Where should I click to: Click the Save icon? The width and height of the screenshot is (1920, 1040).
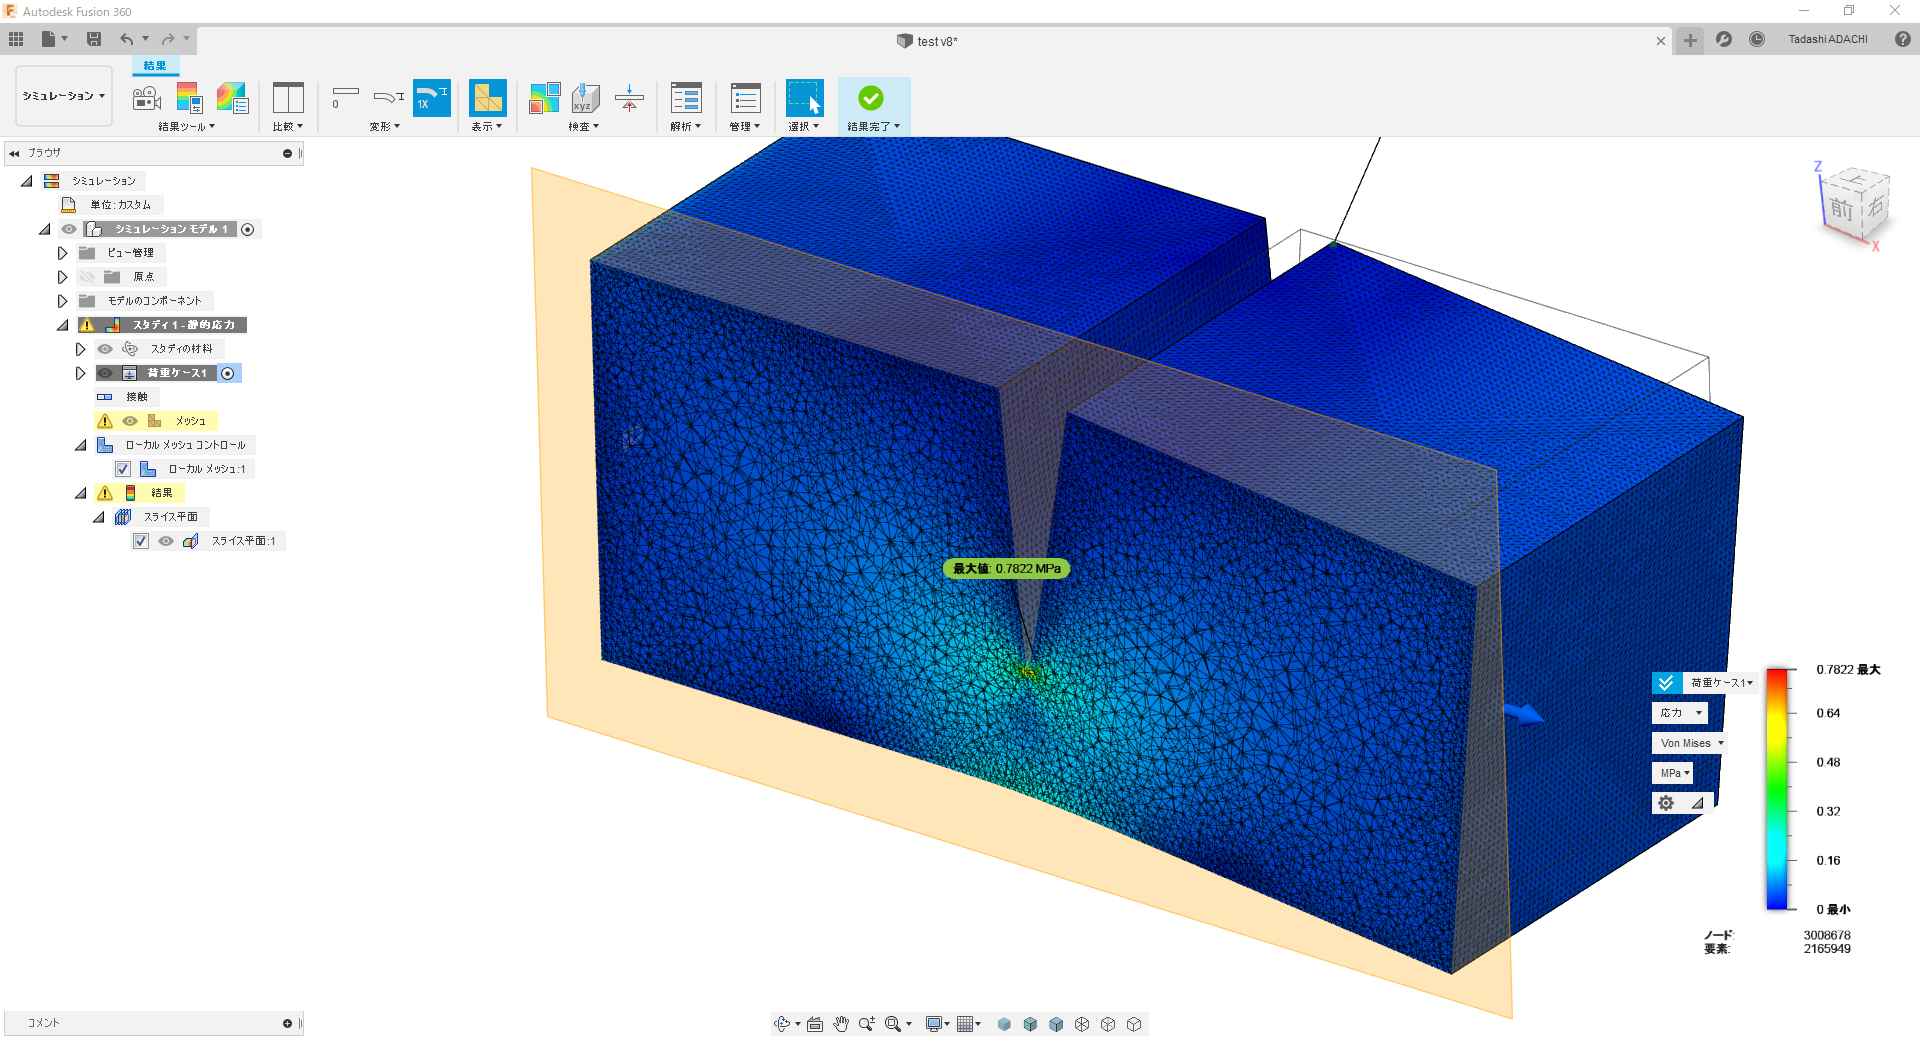[x=94, y=39]
